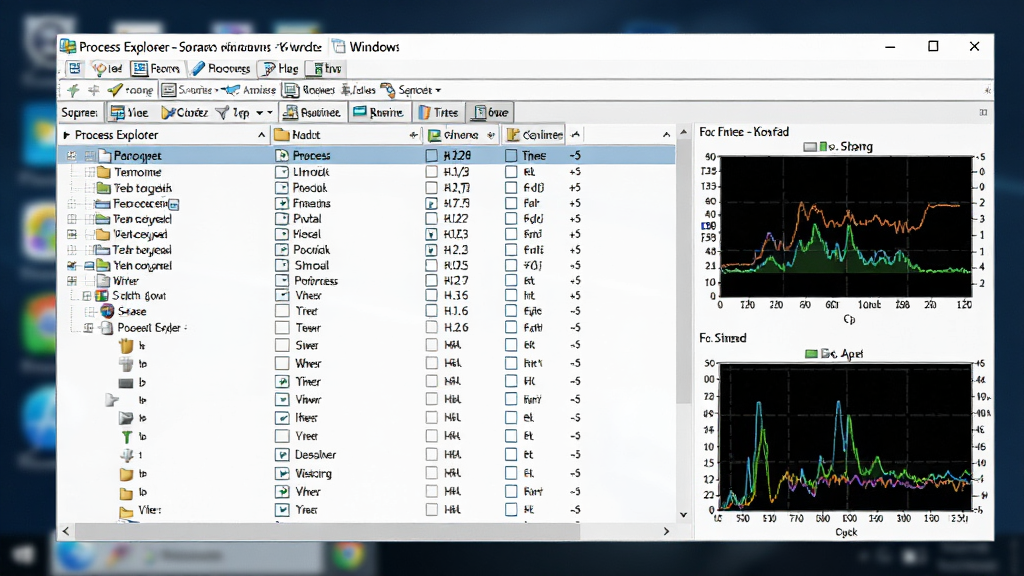1024x576 pixels.
Task: Click the Yioe window icon in the third toolbar
Action: coord(117,112)
